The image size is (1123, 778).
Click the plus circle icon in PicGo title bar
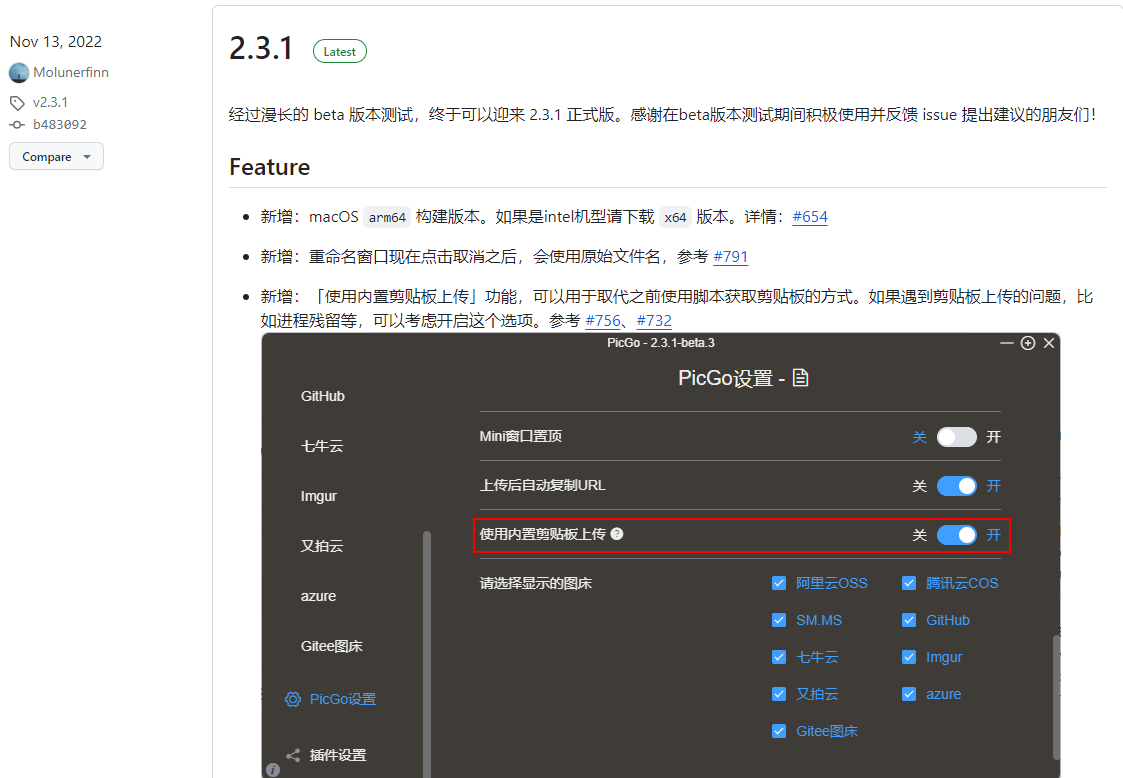(1028, 343)
